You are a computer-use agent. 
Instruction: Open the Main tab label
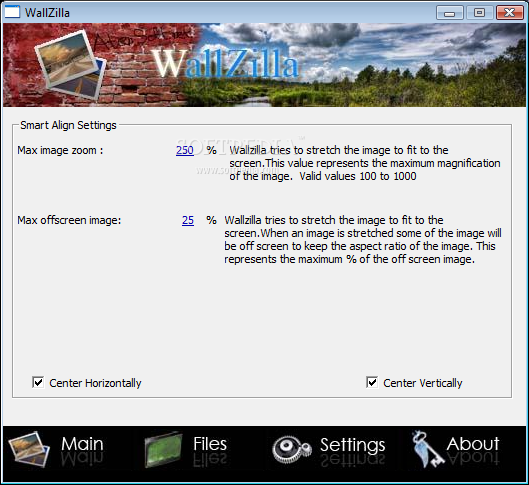click(x=82, y=444)
